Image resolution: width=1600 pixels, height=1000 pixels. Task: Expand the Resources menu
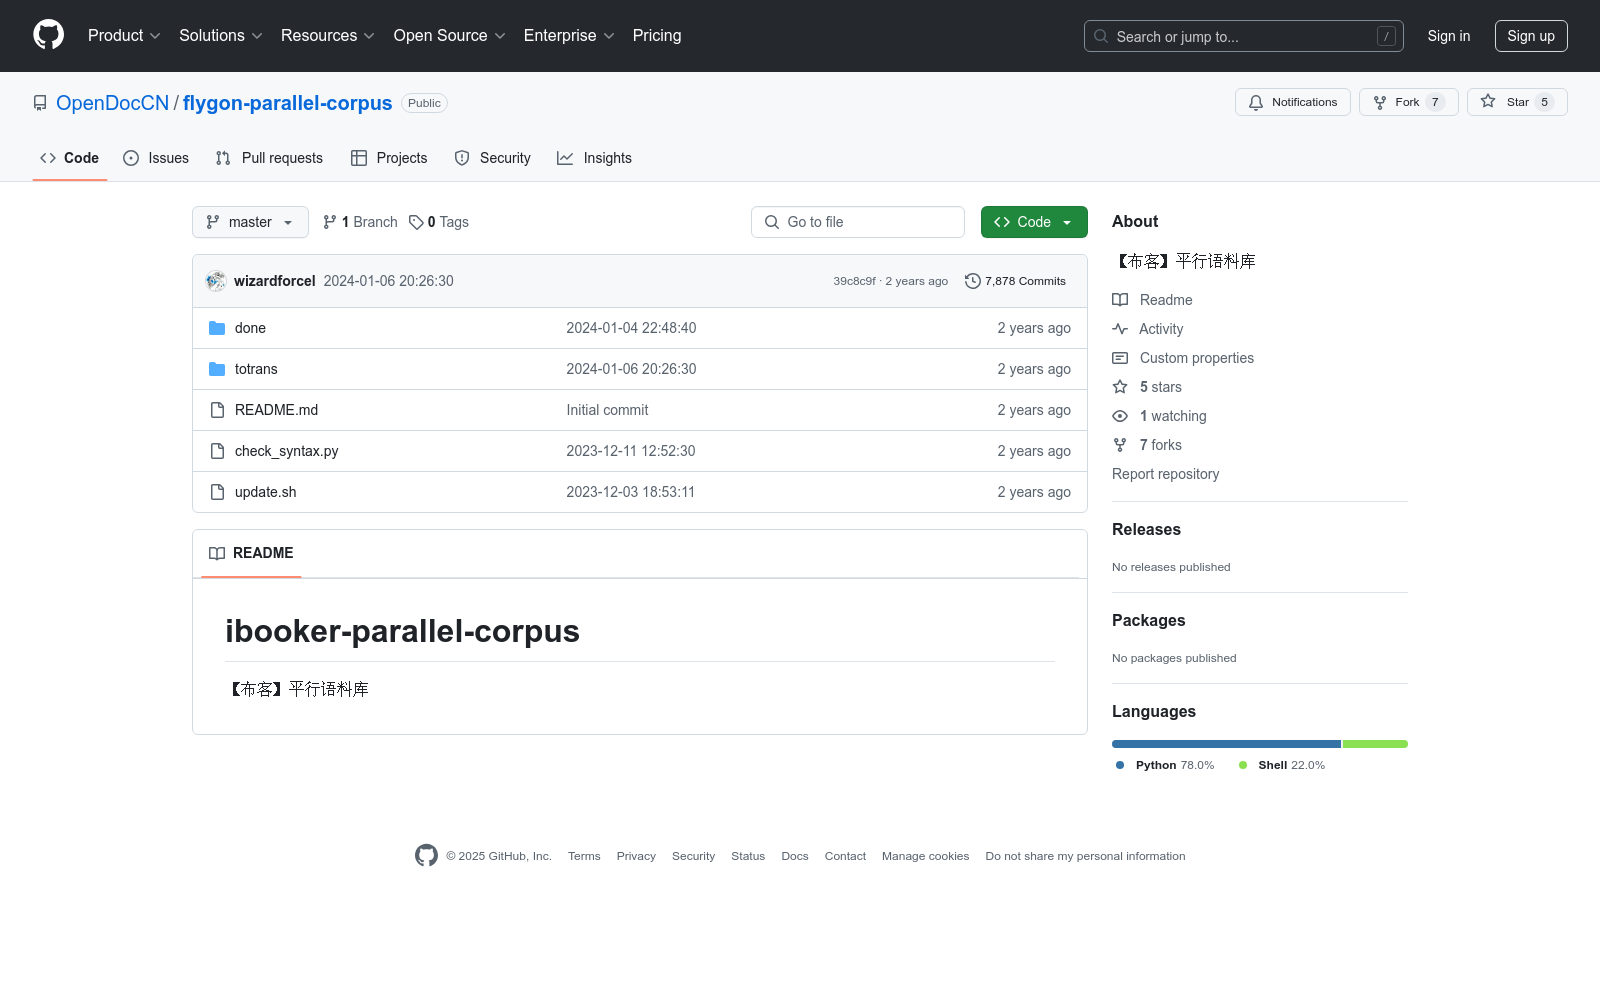coord(328,36)
